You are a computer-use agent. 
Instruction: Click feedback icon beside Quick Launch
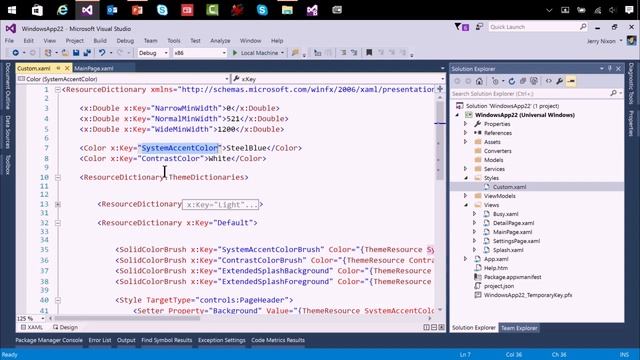point(479,27)
